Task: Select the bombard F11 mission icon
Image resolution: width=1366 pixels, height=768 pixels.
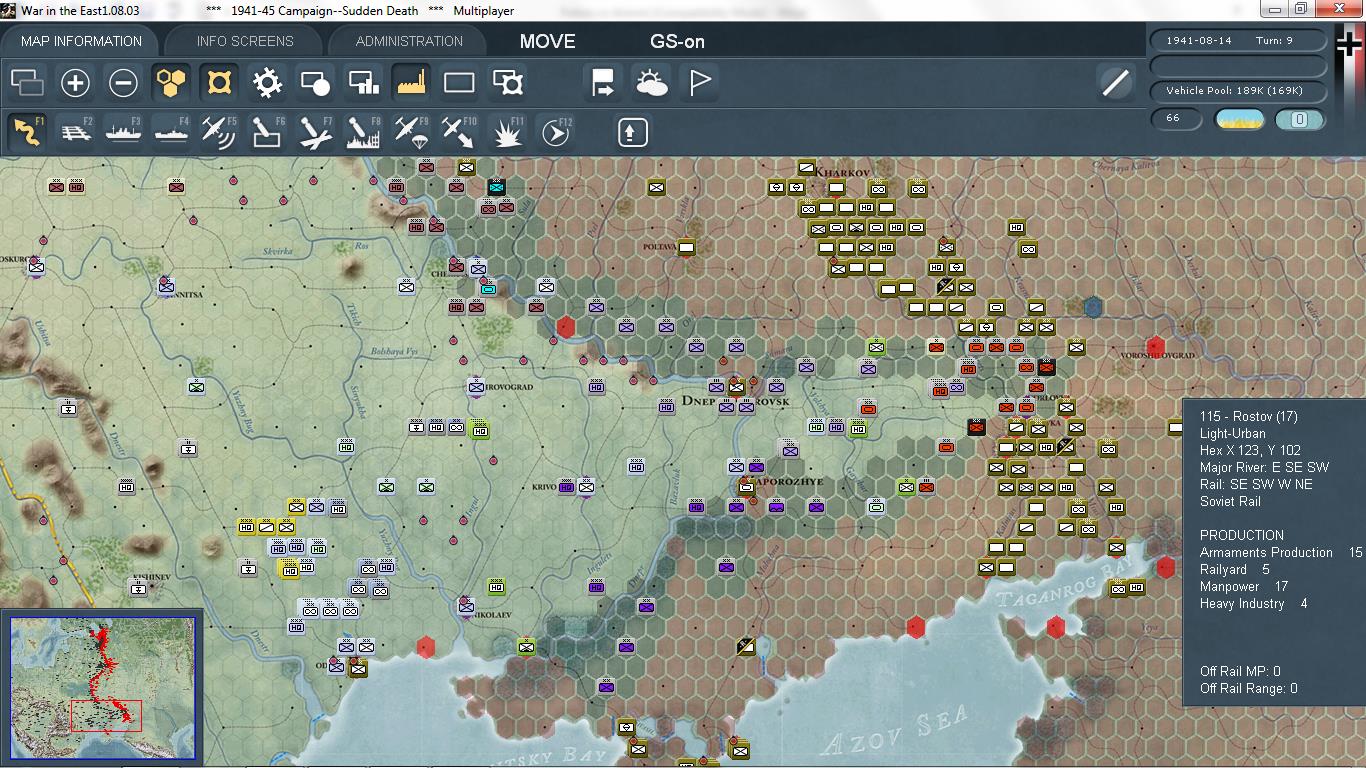Action: (507, 131)
